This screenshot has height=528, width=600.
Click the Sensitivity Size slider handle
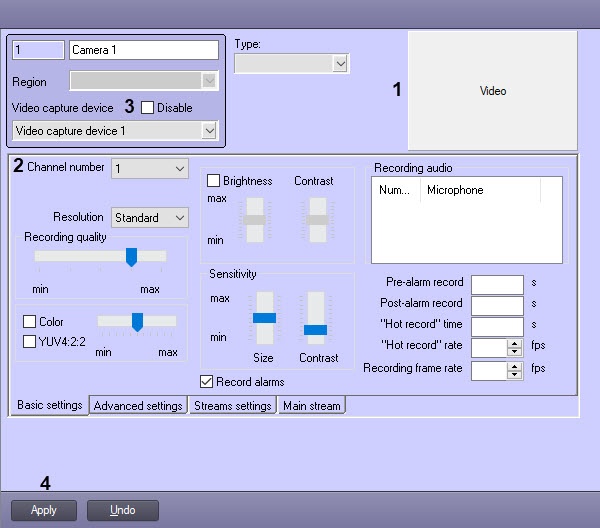[x=263, y=318]
